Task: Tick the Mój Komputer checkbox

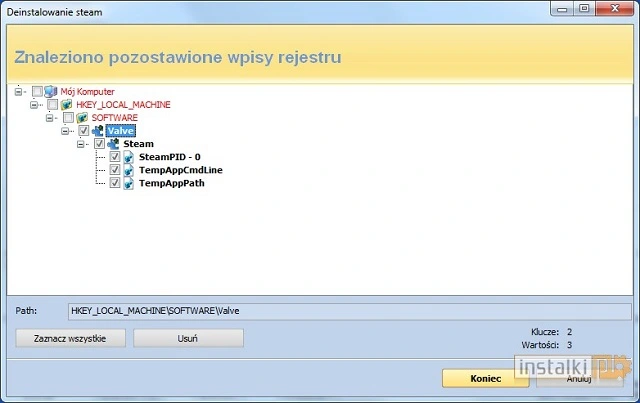Action: (37, 91)
